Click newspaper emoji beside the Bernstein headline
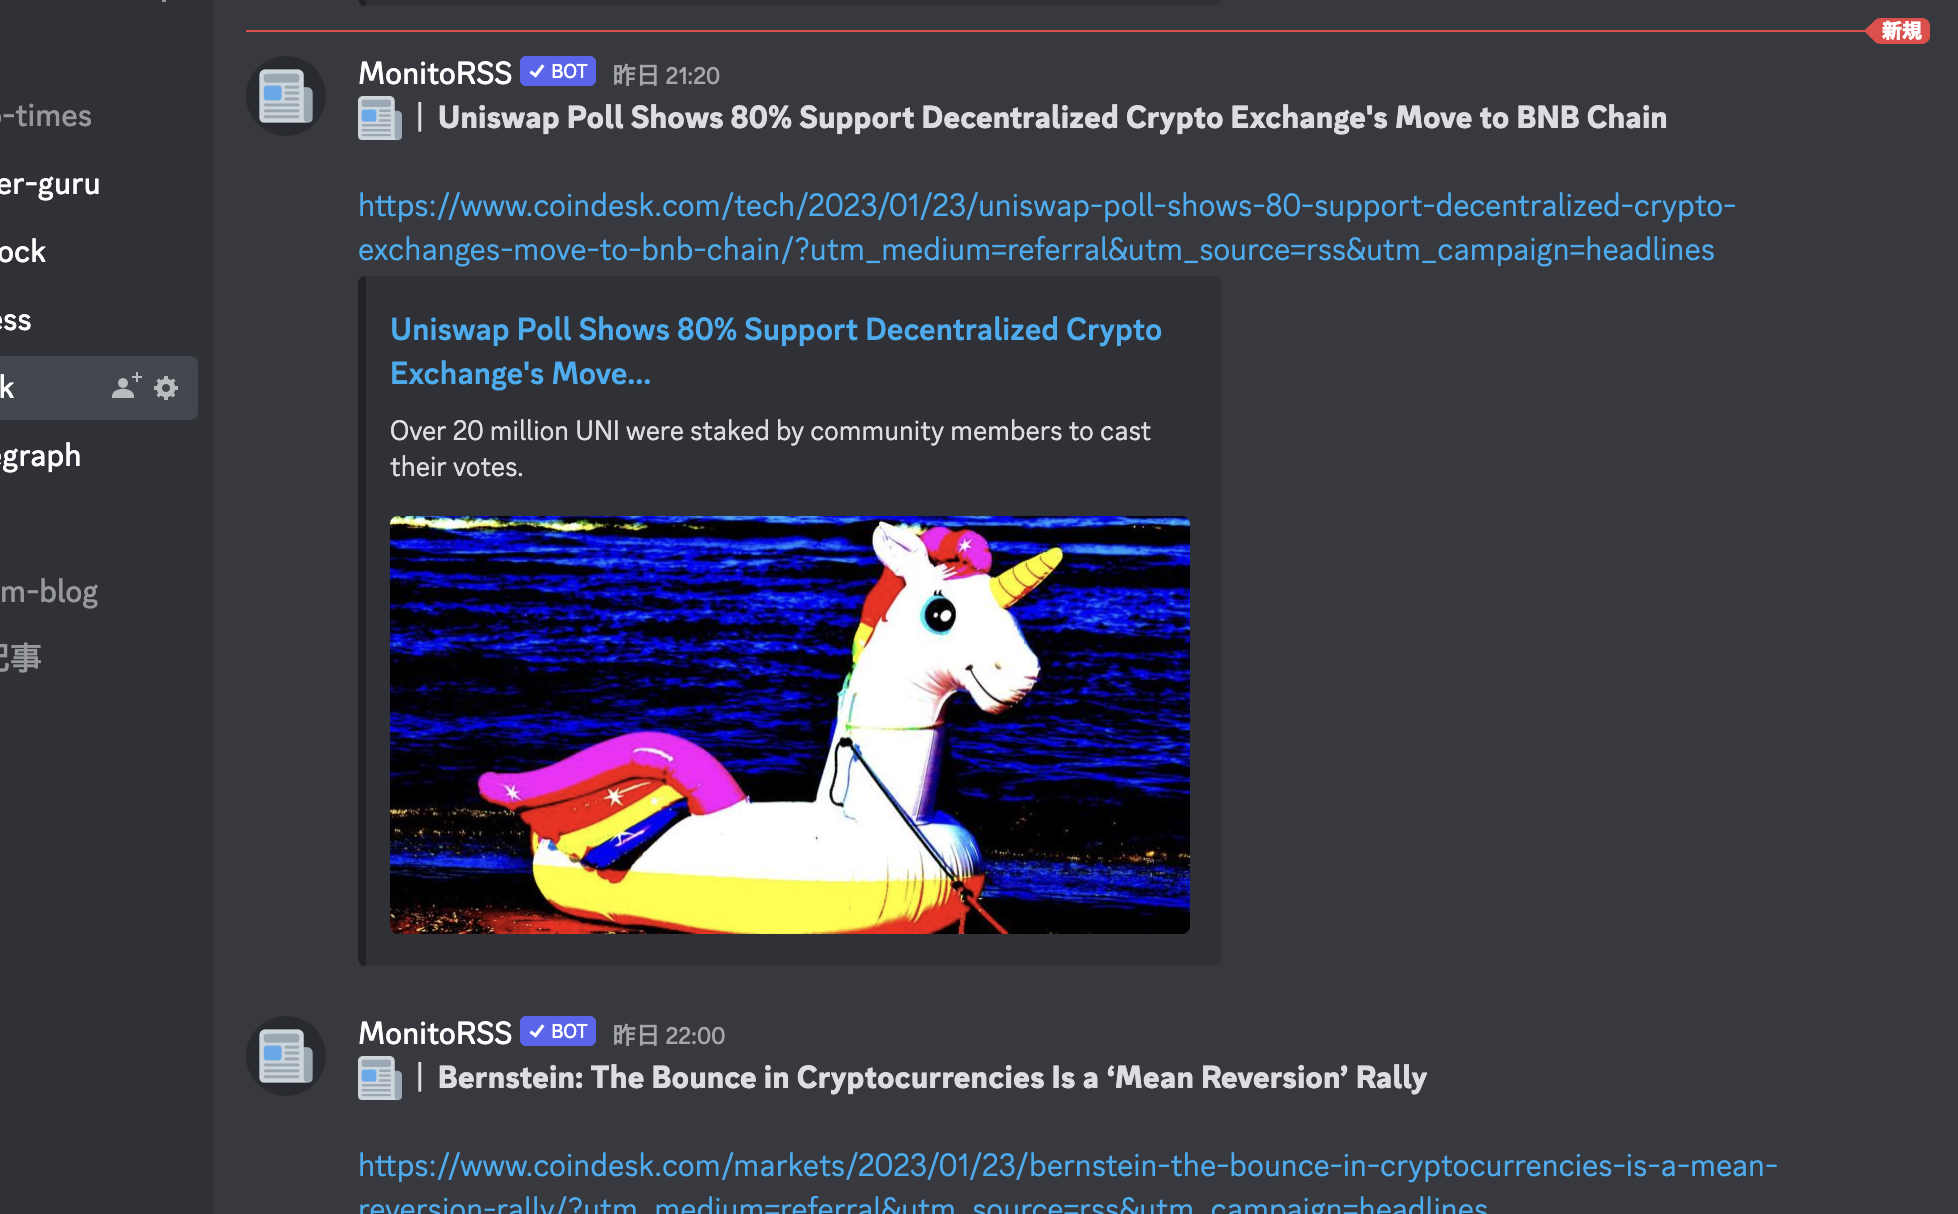Screen dimensions: 1958x1214 pos(380,1078)
